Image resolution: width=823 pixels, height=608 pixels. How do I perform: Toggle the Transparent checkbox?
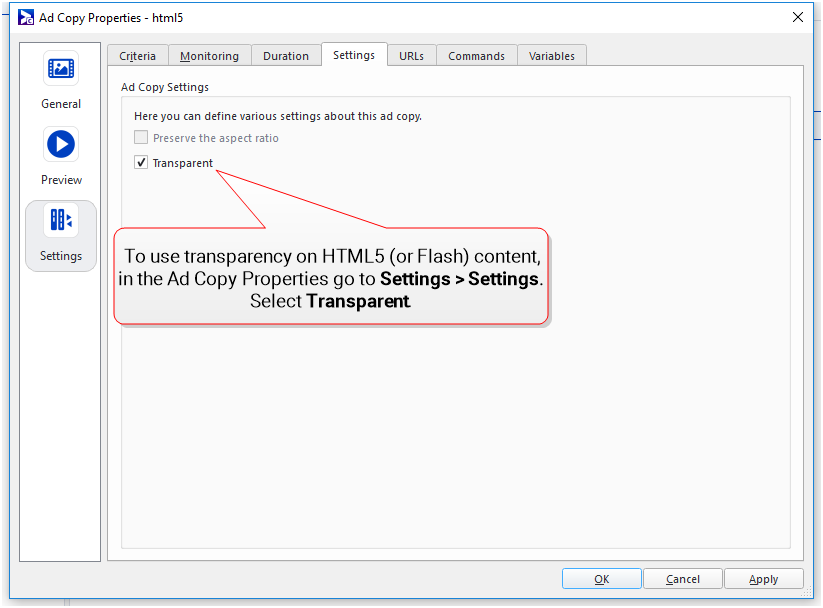pos(141,163)
